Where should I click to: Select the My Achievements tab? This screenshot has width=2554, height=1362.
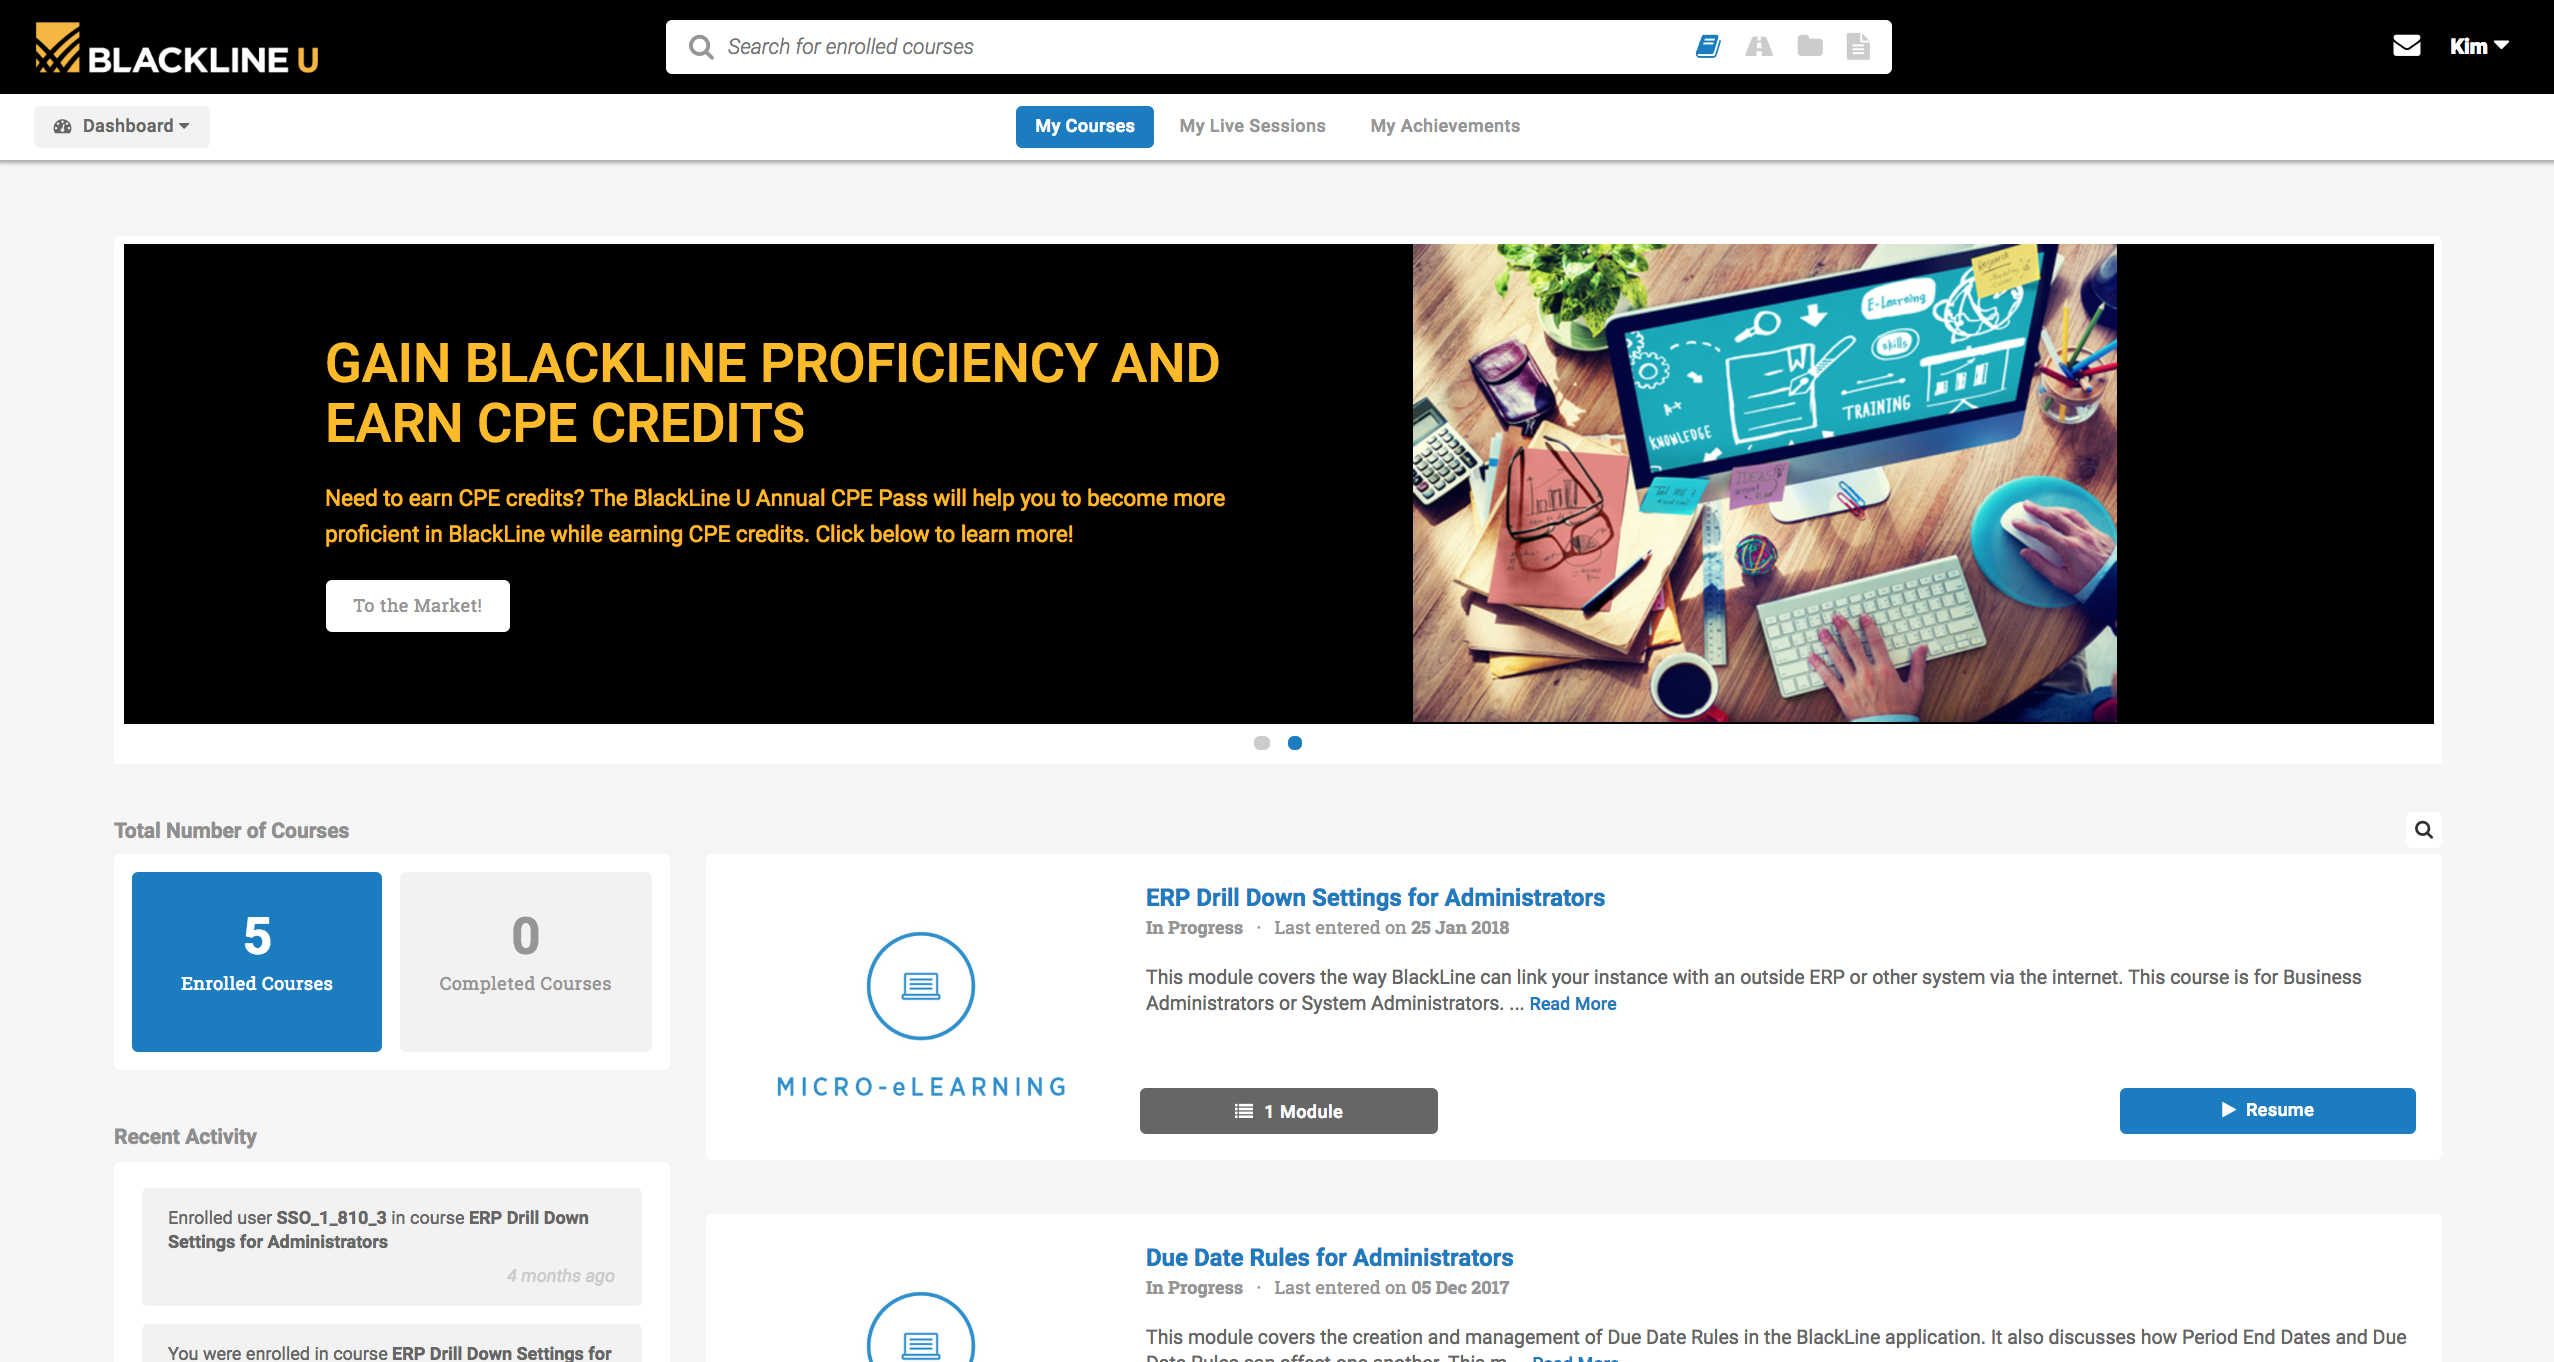[1444, 125]
